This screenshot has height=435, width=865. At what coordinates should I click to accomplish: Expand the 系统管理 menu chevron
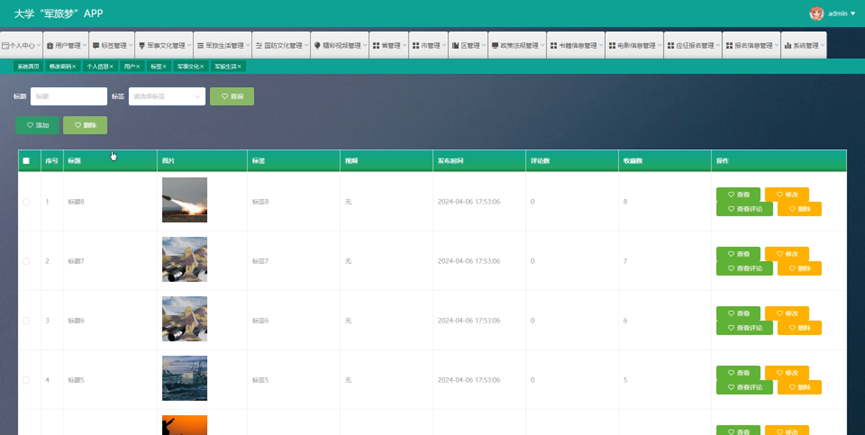[x=823, y=46]
